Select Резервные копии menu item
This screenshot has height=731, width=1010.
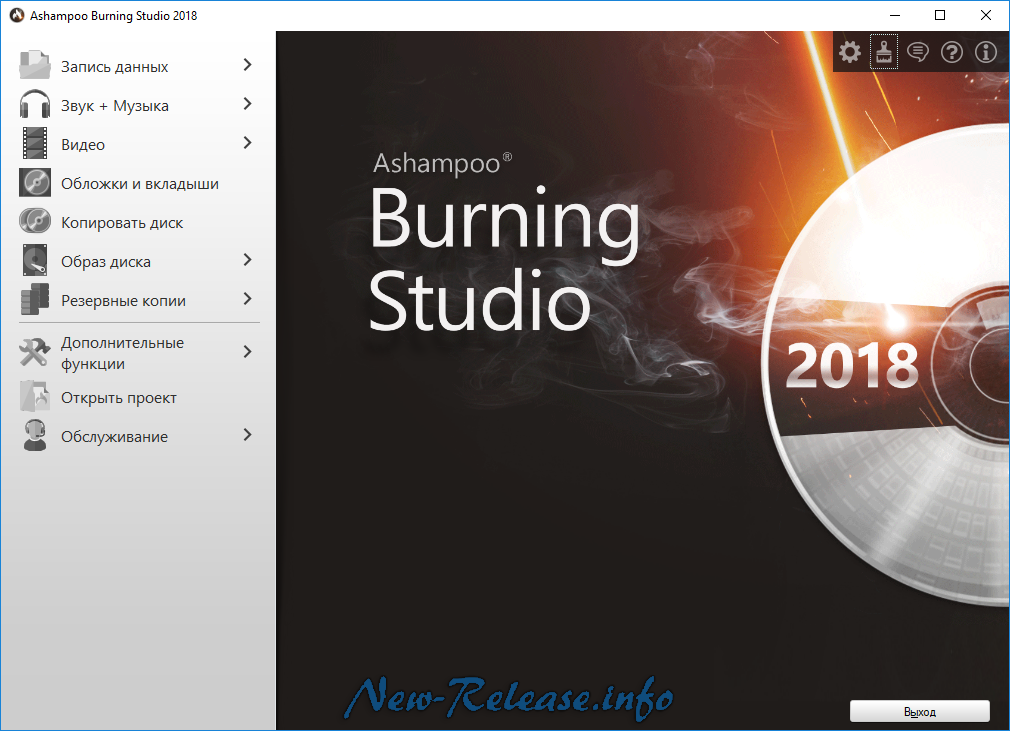(x=138, y=300)
